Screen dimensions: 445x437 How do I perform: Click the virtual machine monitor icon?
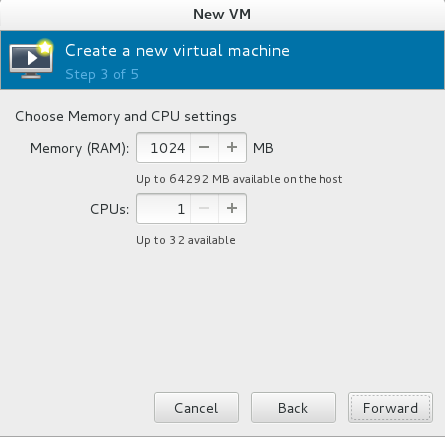tap(31, 62)
